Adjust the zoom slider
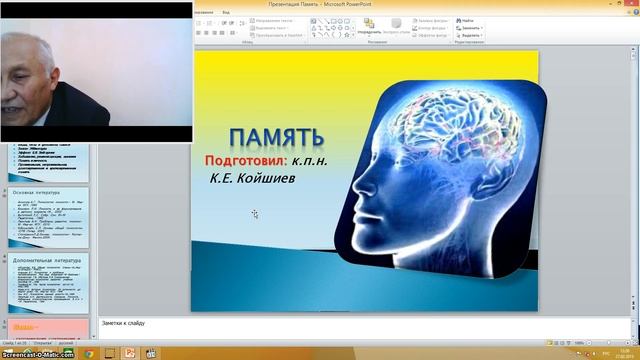Screen dimensions: 640x360 [x=609, y=343]
